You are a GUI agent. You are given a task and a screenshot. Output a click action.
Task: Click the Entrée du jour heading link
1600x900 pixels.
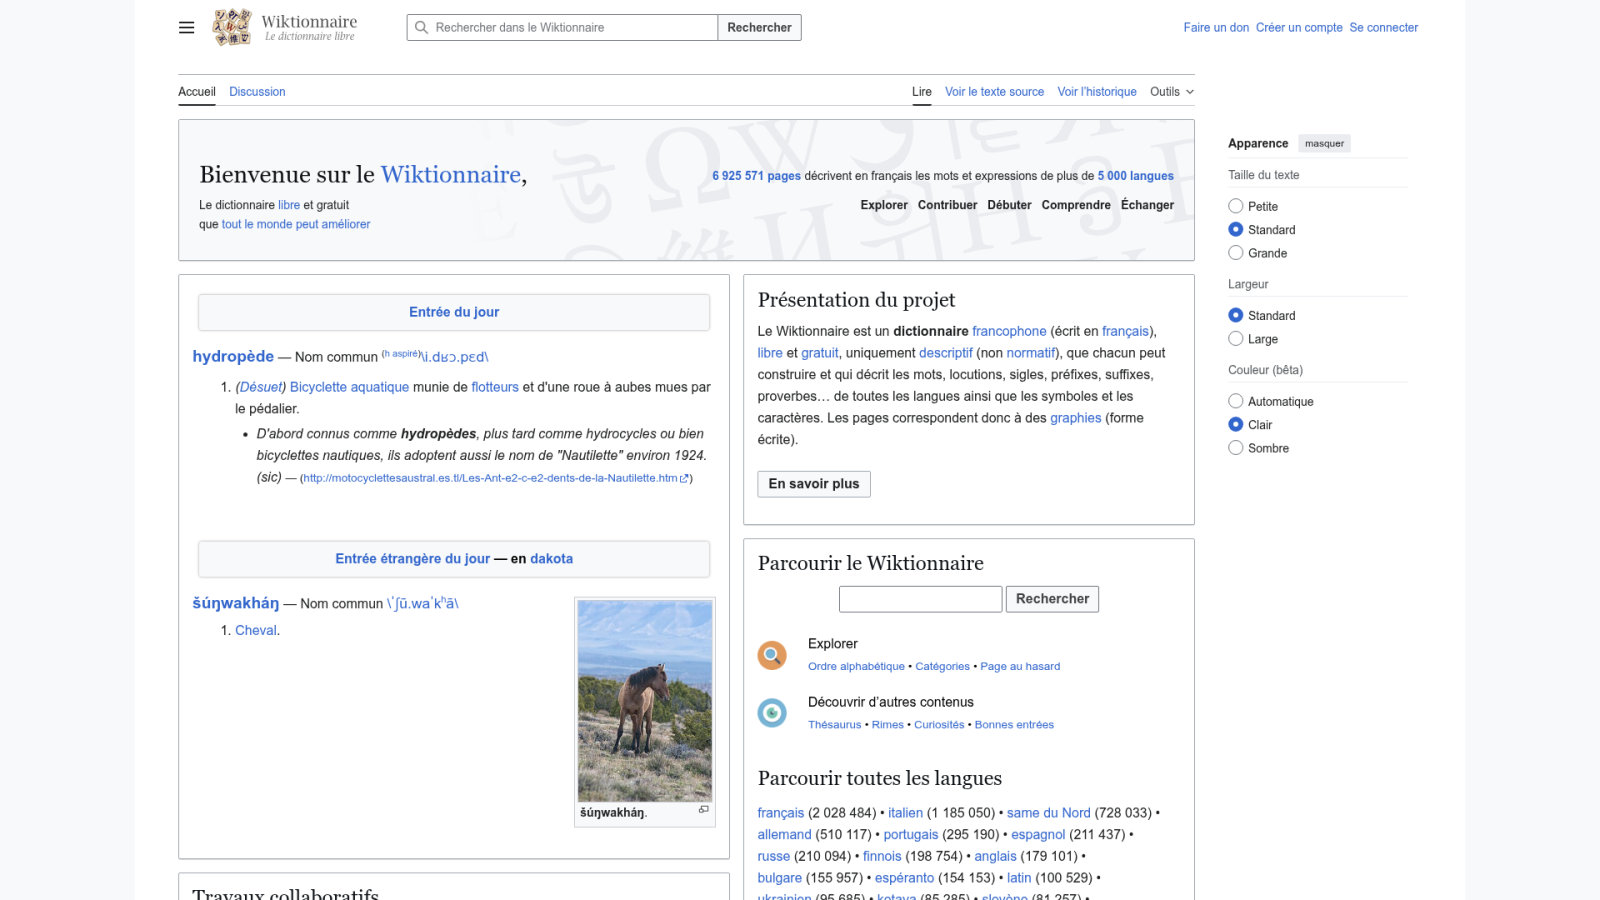[454, 312]
